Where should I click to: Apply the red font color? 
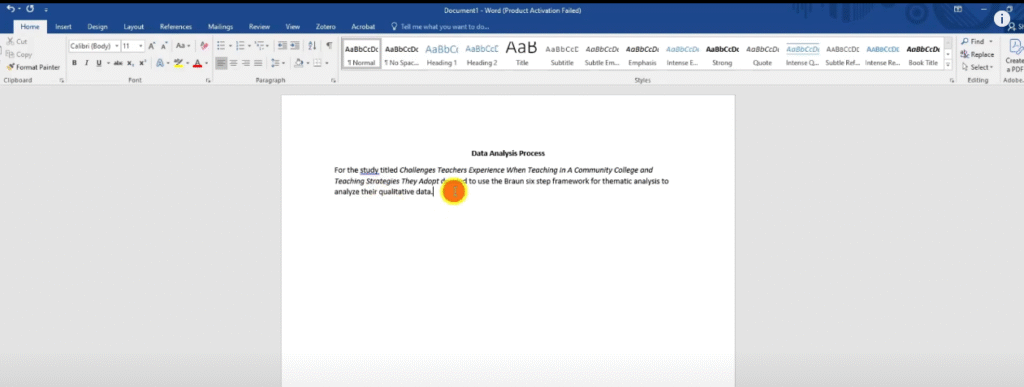197,63
